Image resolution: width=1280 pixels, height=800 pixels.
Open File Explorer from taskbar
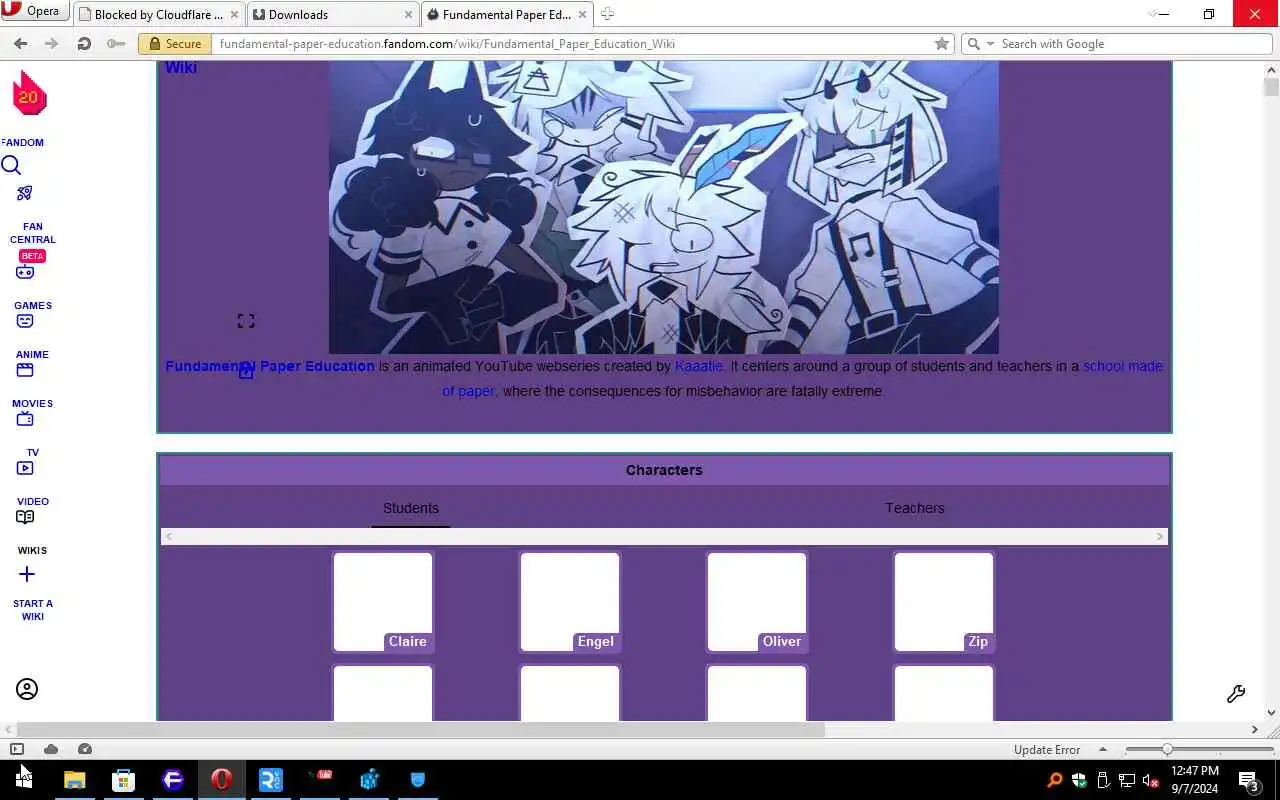[74, 779]
